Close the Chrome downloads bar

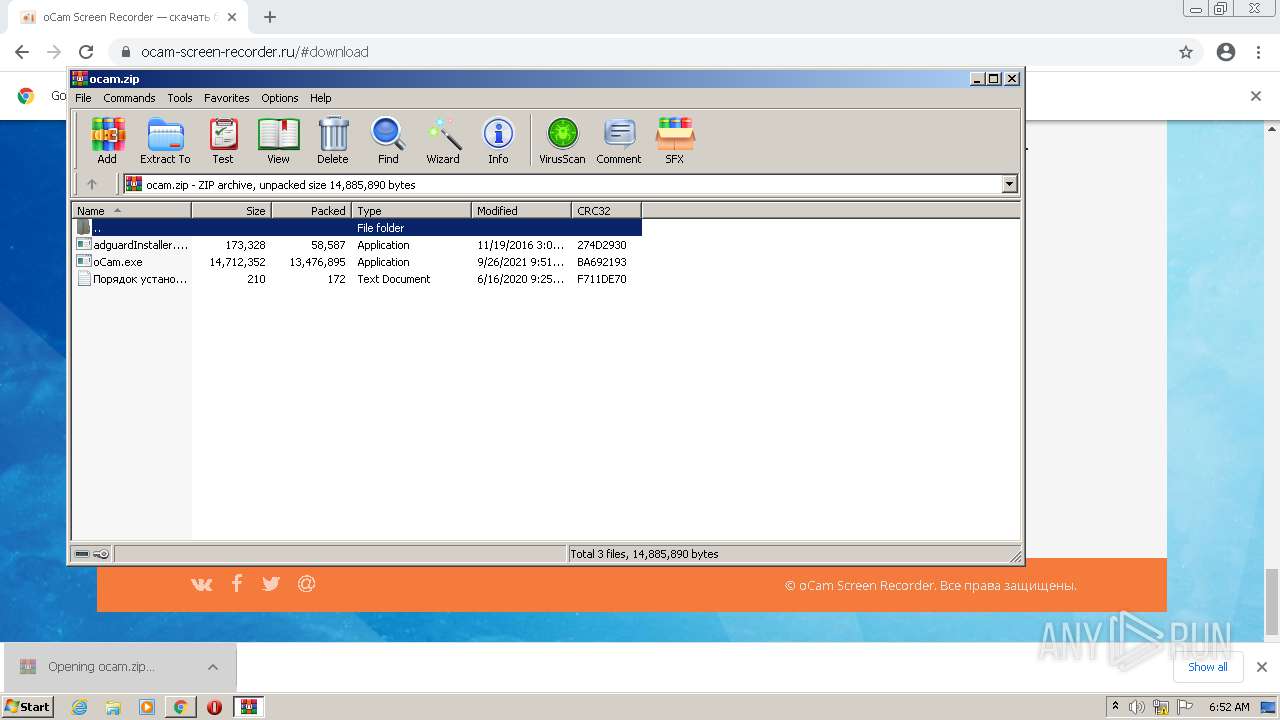pos(1262,667)
